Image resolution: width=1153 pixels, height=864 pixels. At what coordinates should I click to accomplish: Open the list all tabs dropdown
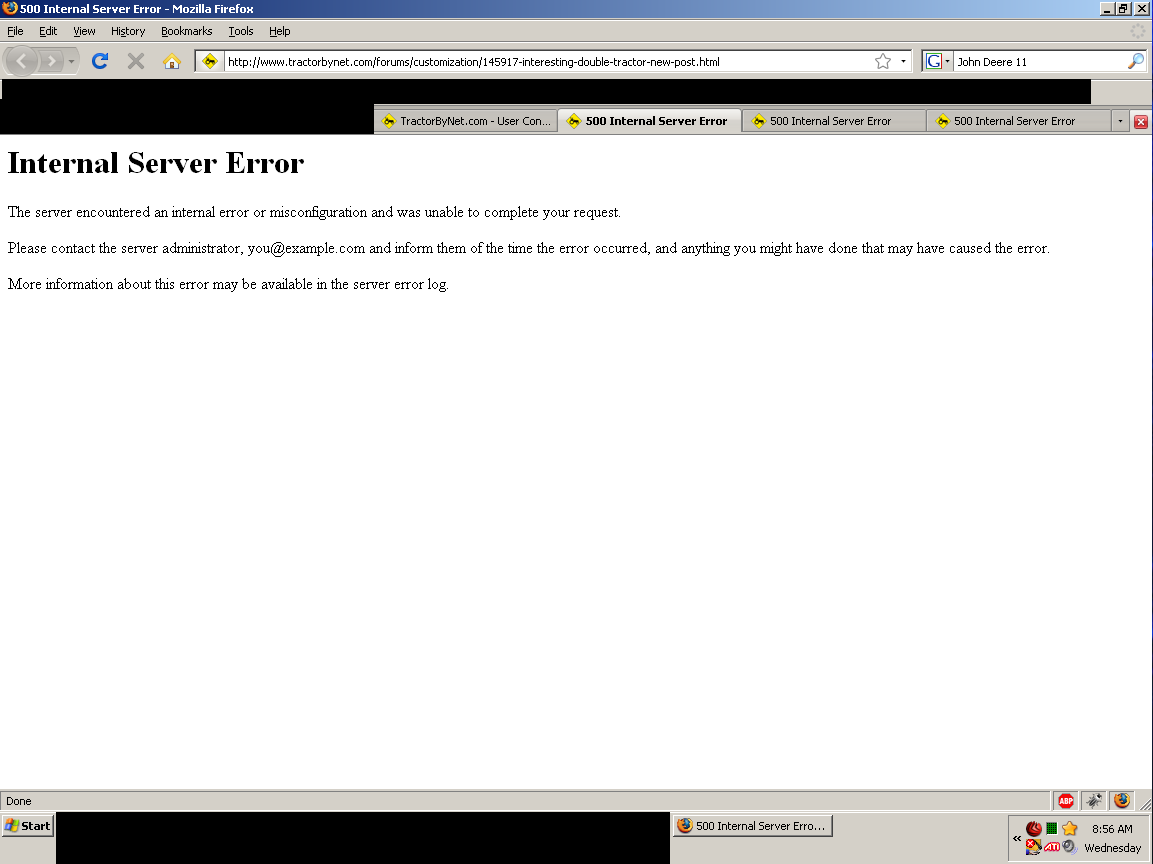1120,121
